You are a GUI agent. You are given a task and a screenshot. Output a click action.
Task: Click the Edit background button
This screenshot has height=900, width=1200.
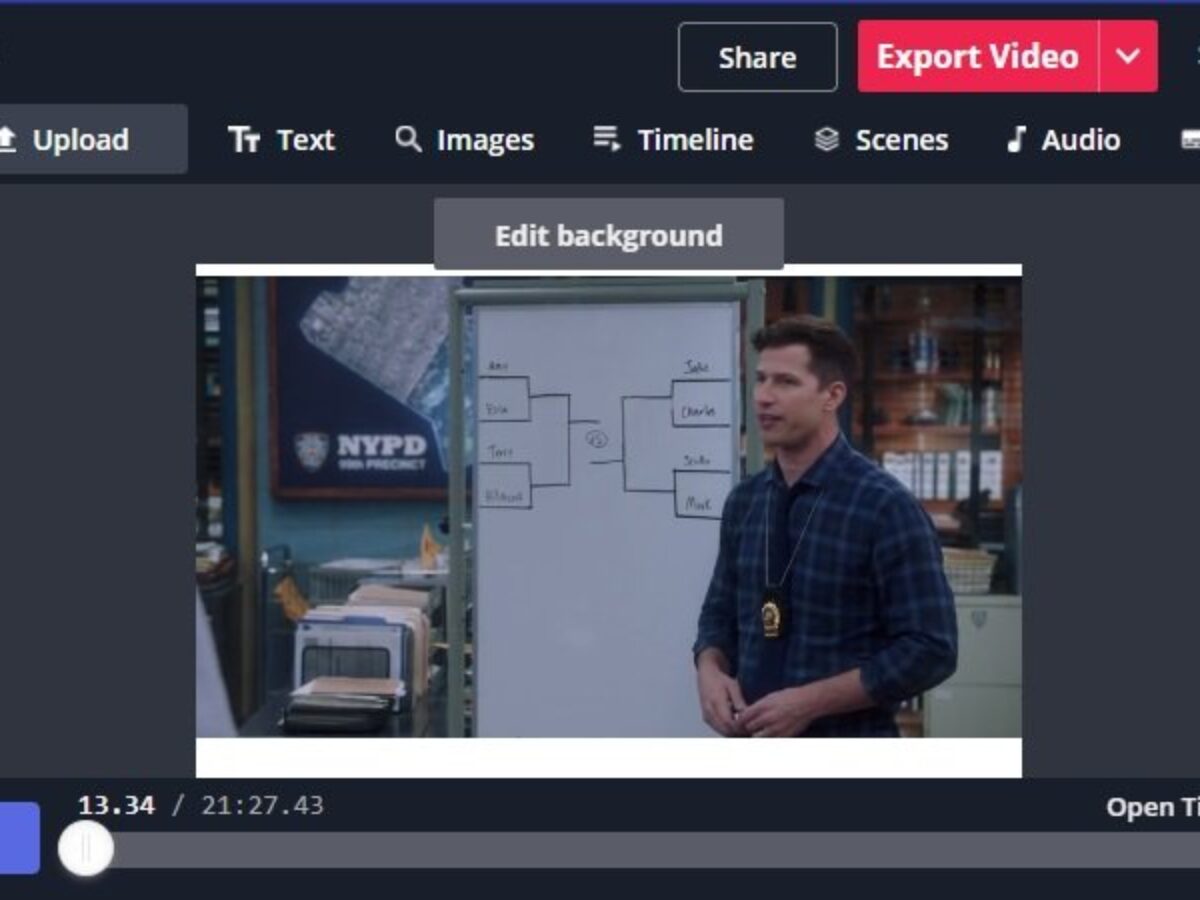pos(609,235)
